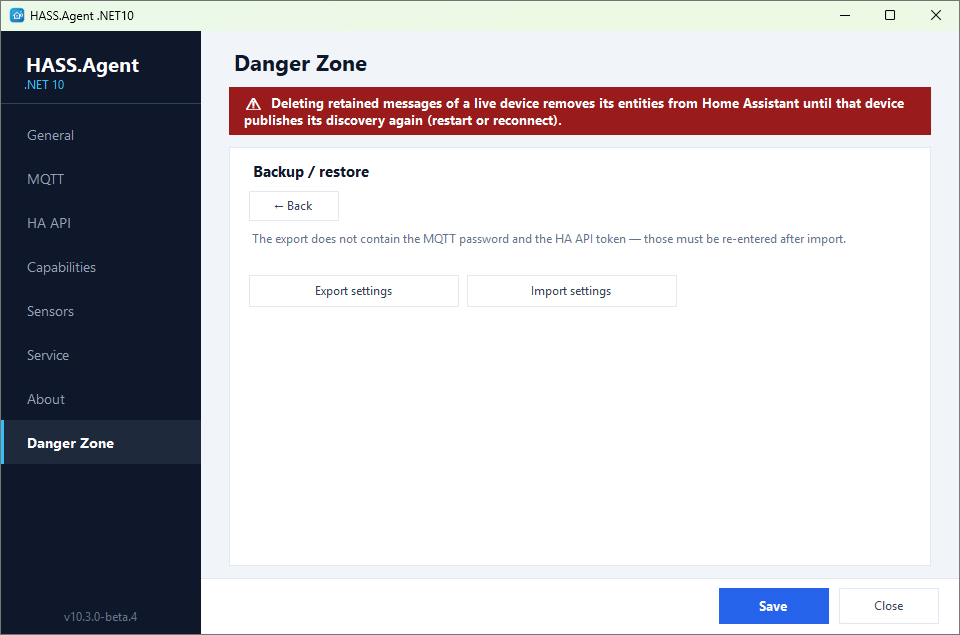
Task: Go to Capabilities in the sidebar
Action: click(101, 268)
